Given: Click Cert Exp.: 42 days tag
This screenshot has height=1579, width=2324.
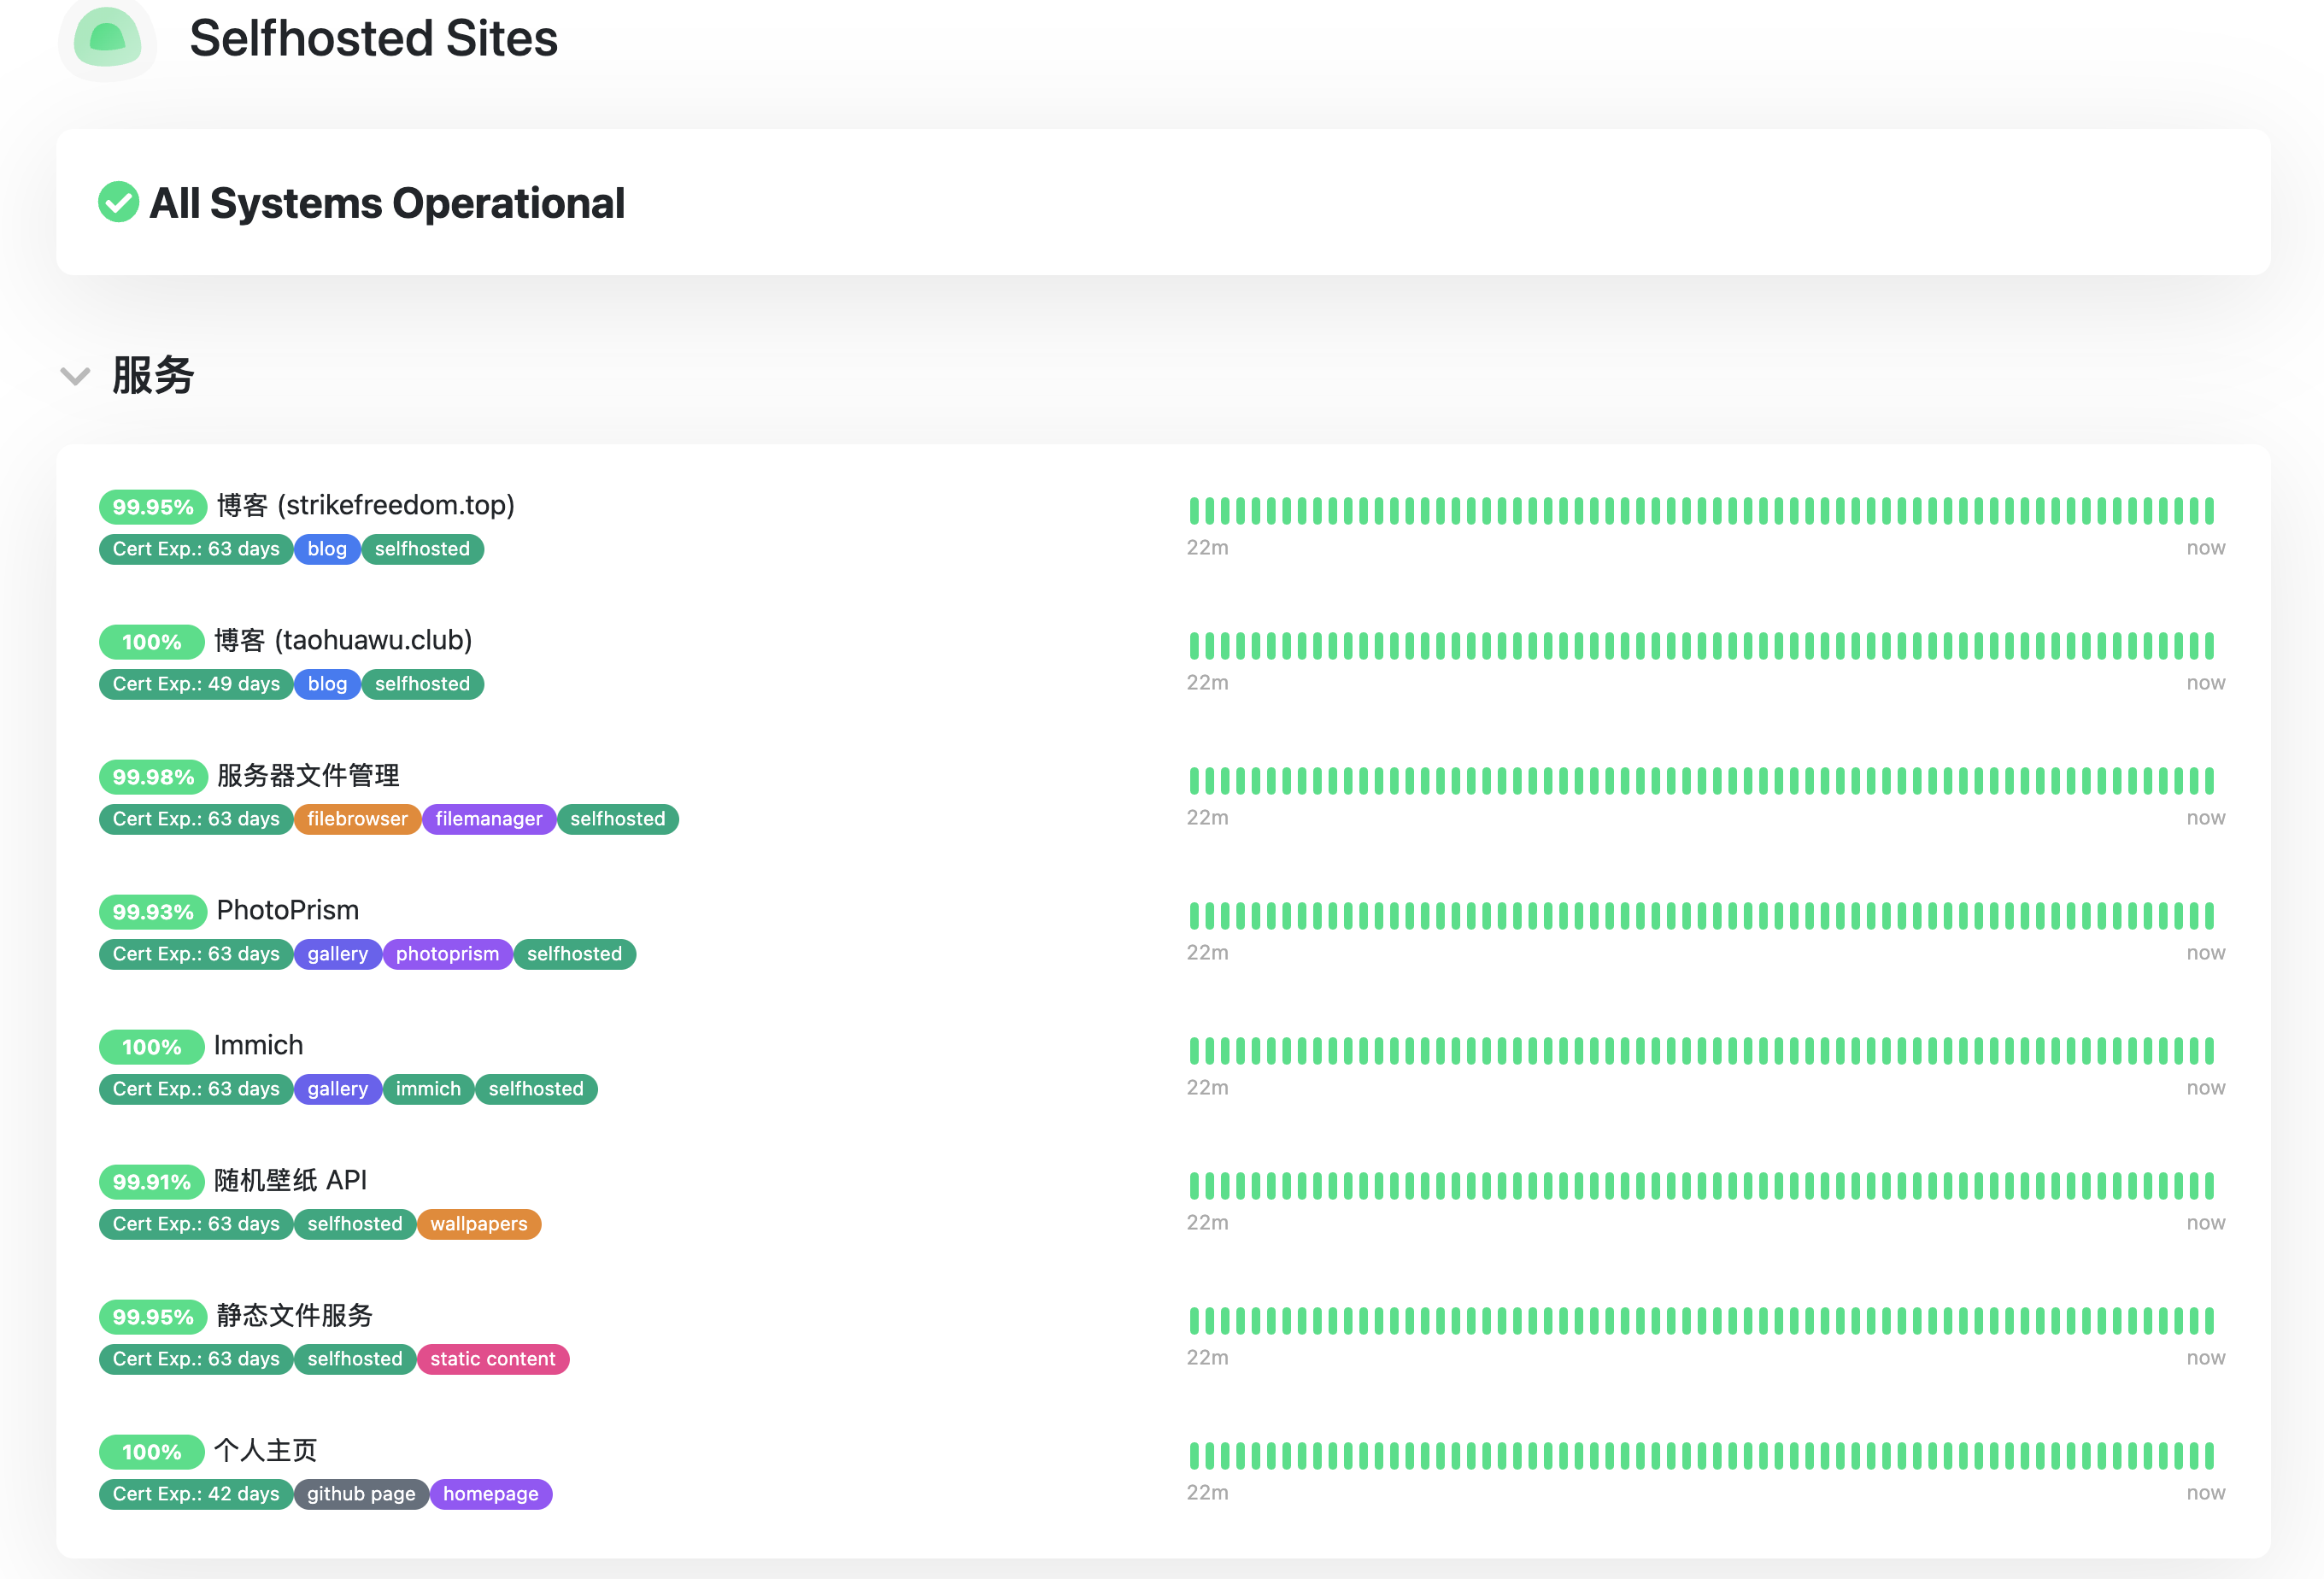Looking at the screenshot, I should 196,1494.
